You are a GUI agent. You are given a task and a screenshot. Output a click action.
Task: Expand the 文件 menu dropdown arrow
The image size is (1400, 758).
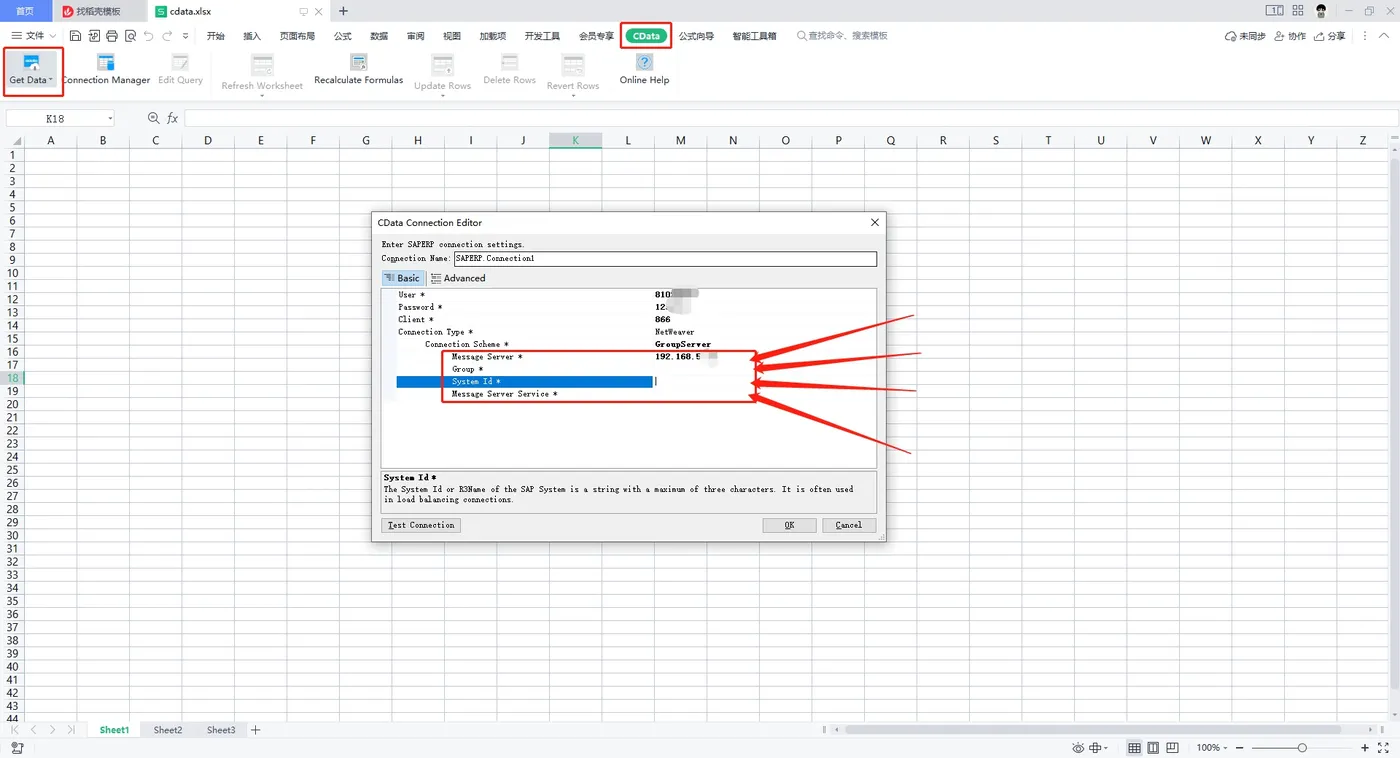(x=53, y=36)
